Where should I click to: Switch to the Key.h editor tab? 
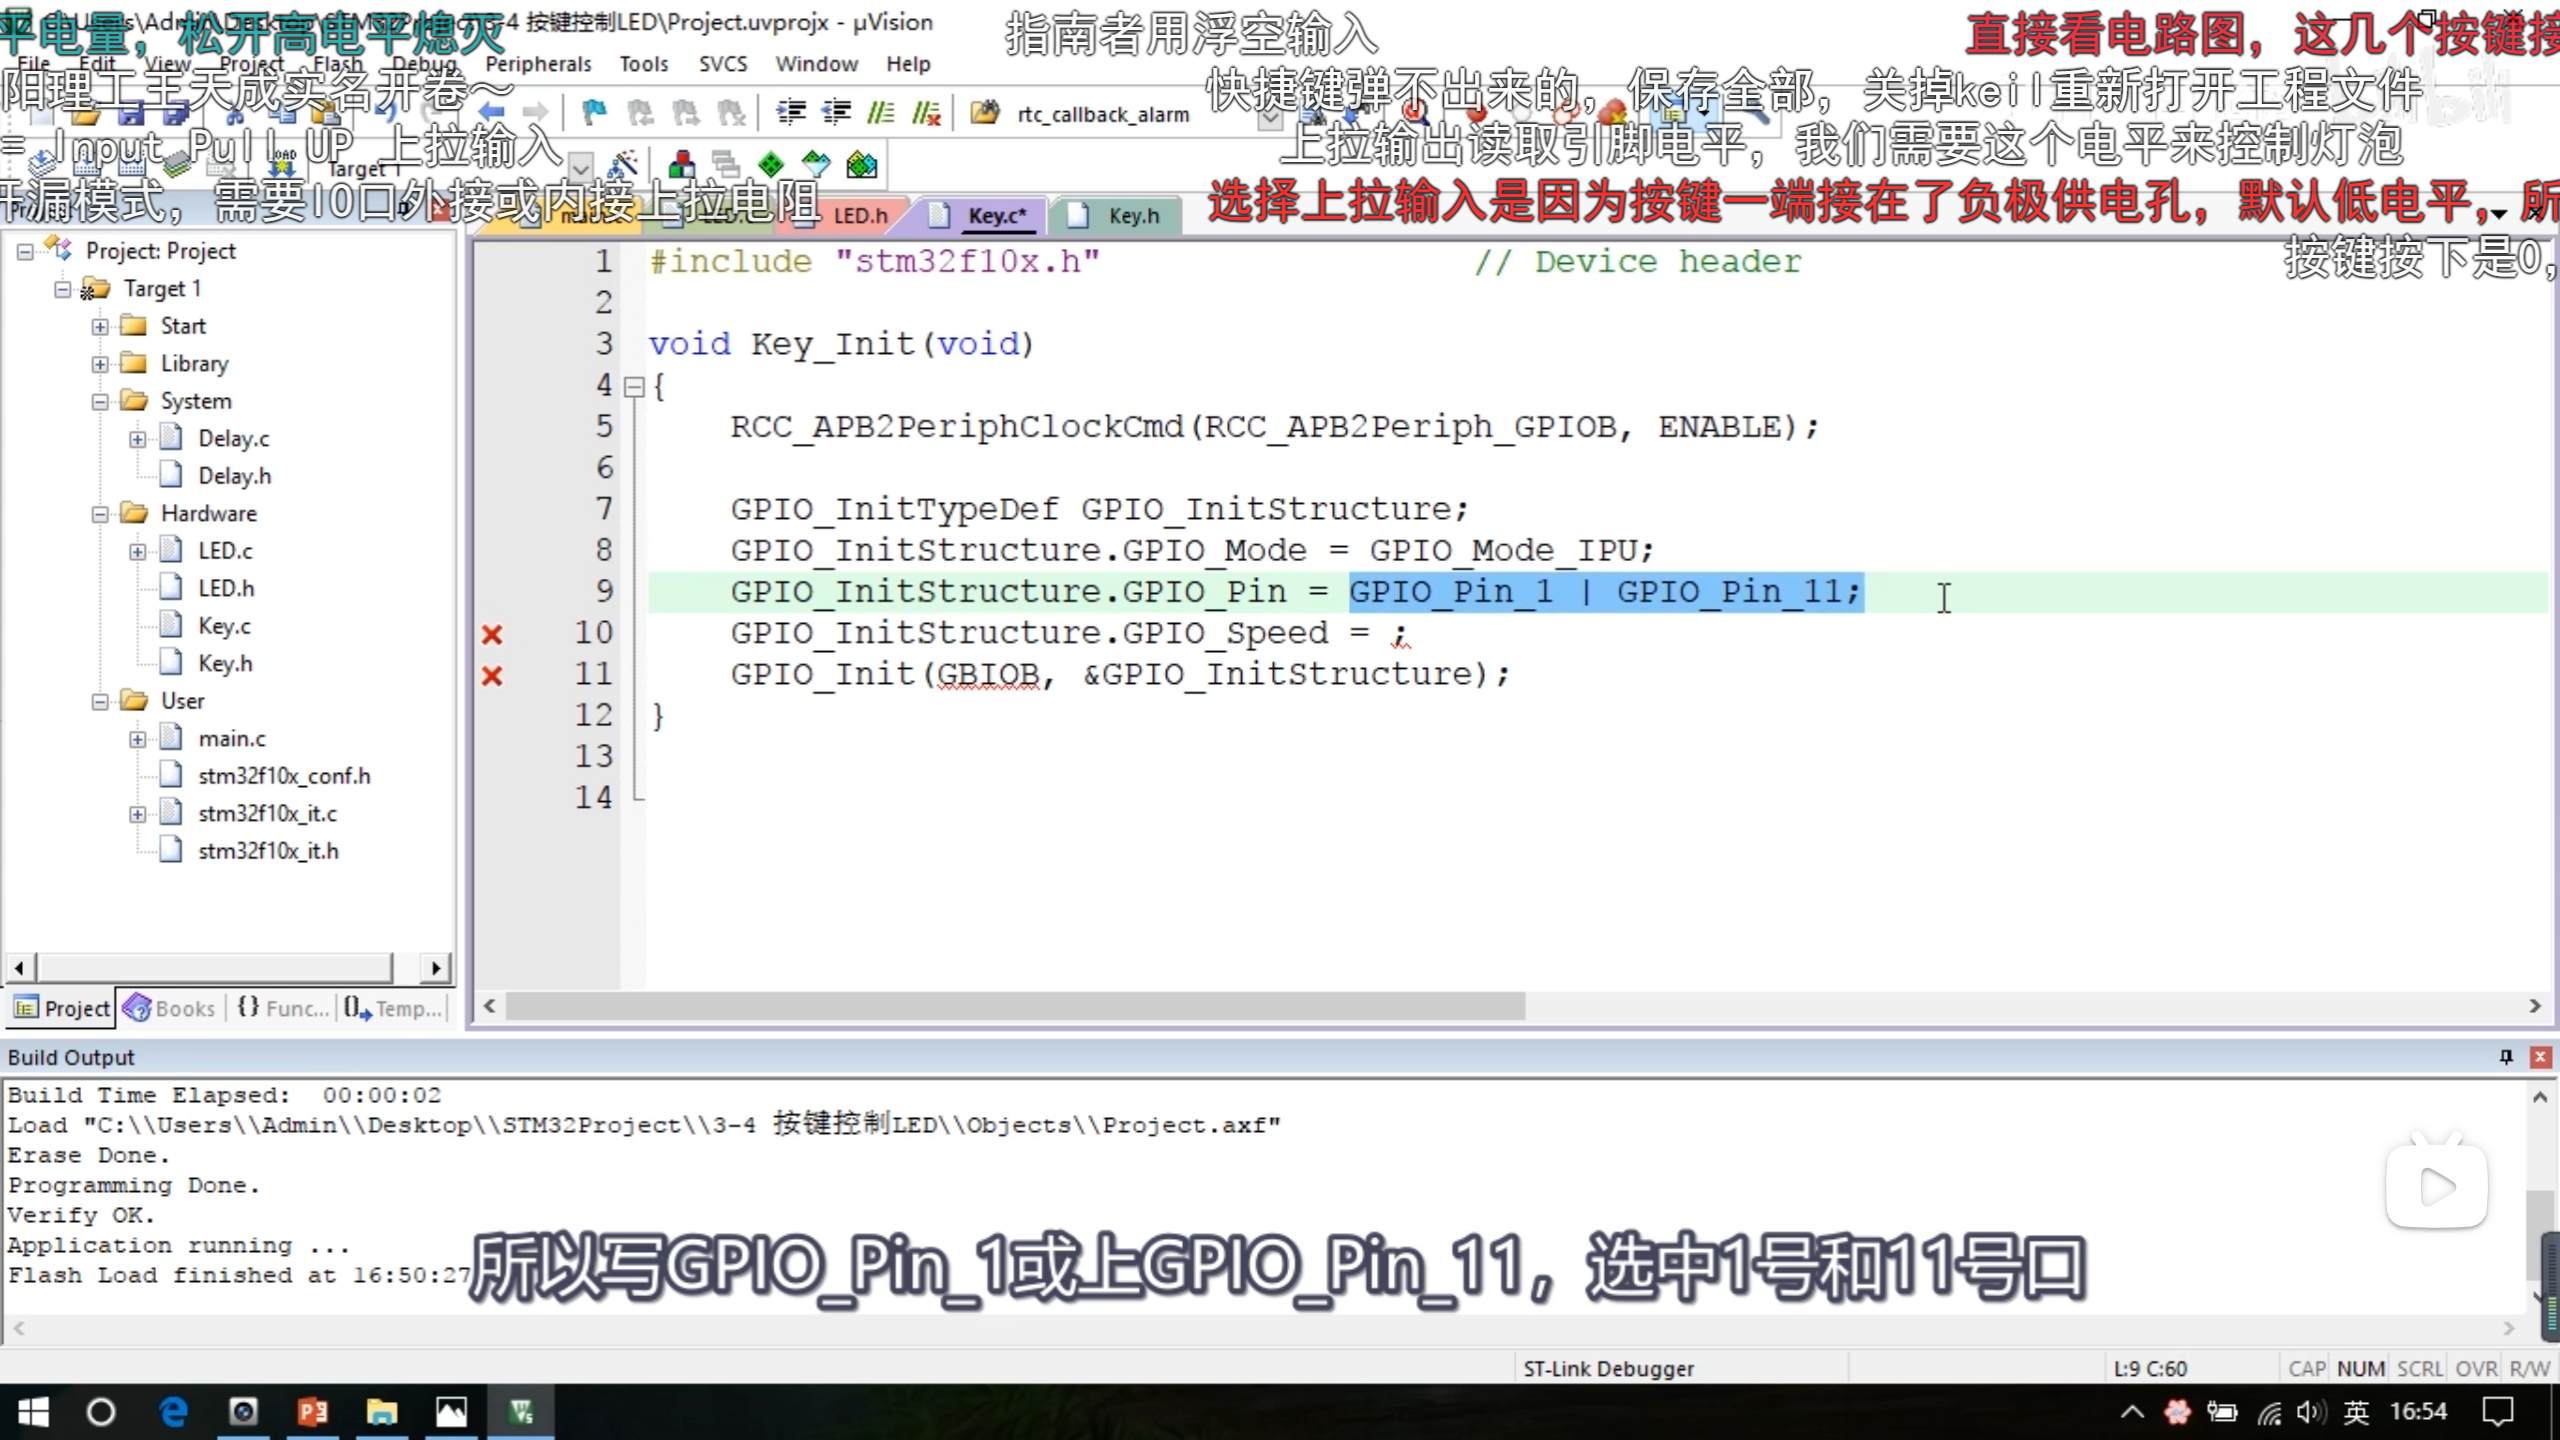click(1132, 216)
